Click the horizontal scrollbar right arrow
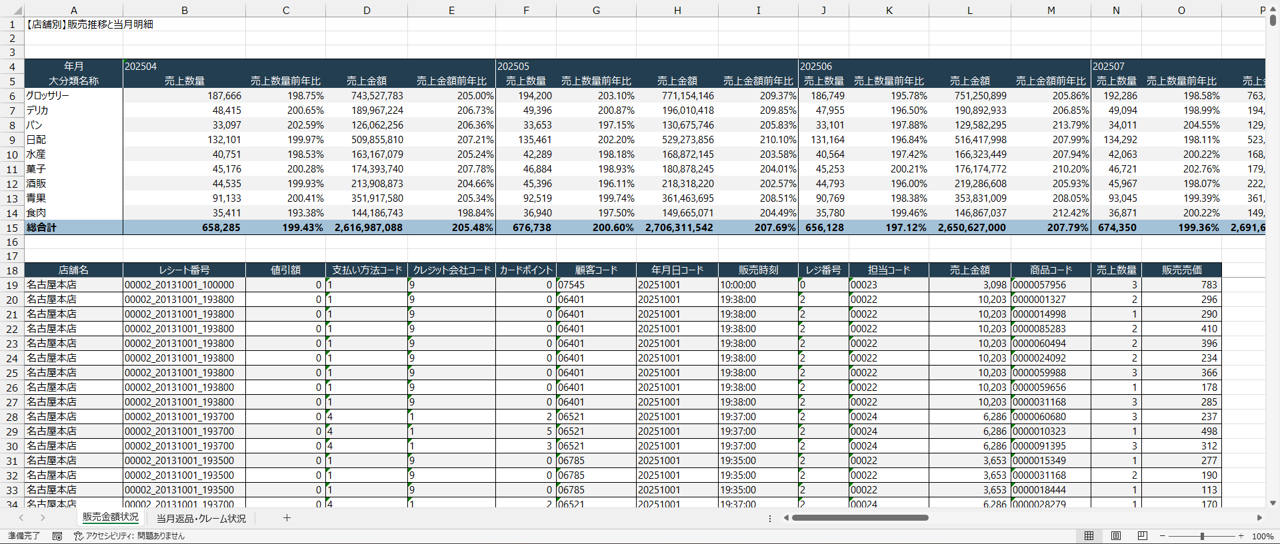The image size is (1280, 544). (1259, 518)
